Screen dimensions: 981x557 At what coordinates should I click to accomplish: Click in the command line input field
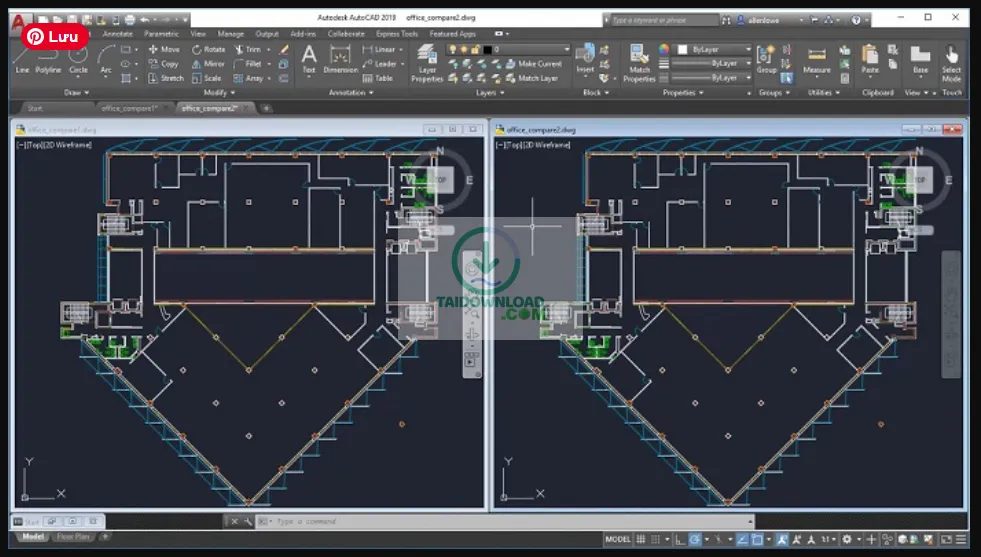click(x=504, y=521)
